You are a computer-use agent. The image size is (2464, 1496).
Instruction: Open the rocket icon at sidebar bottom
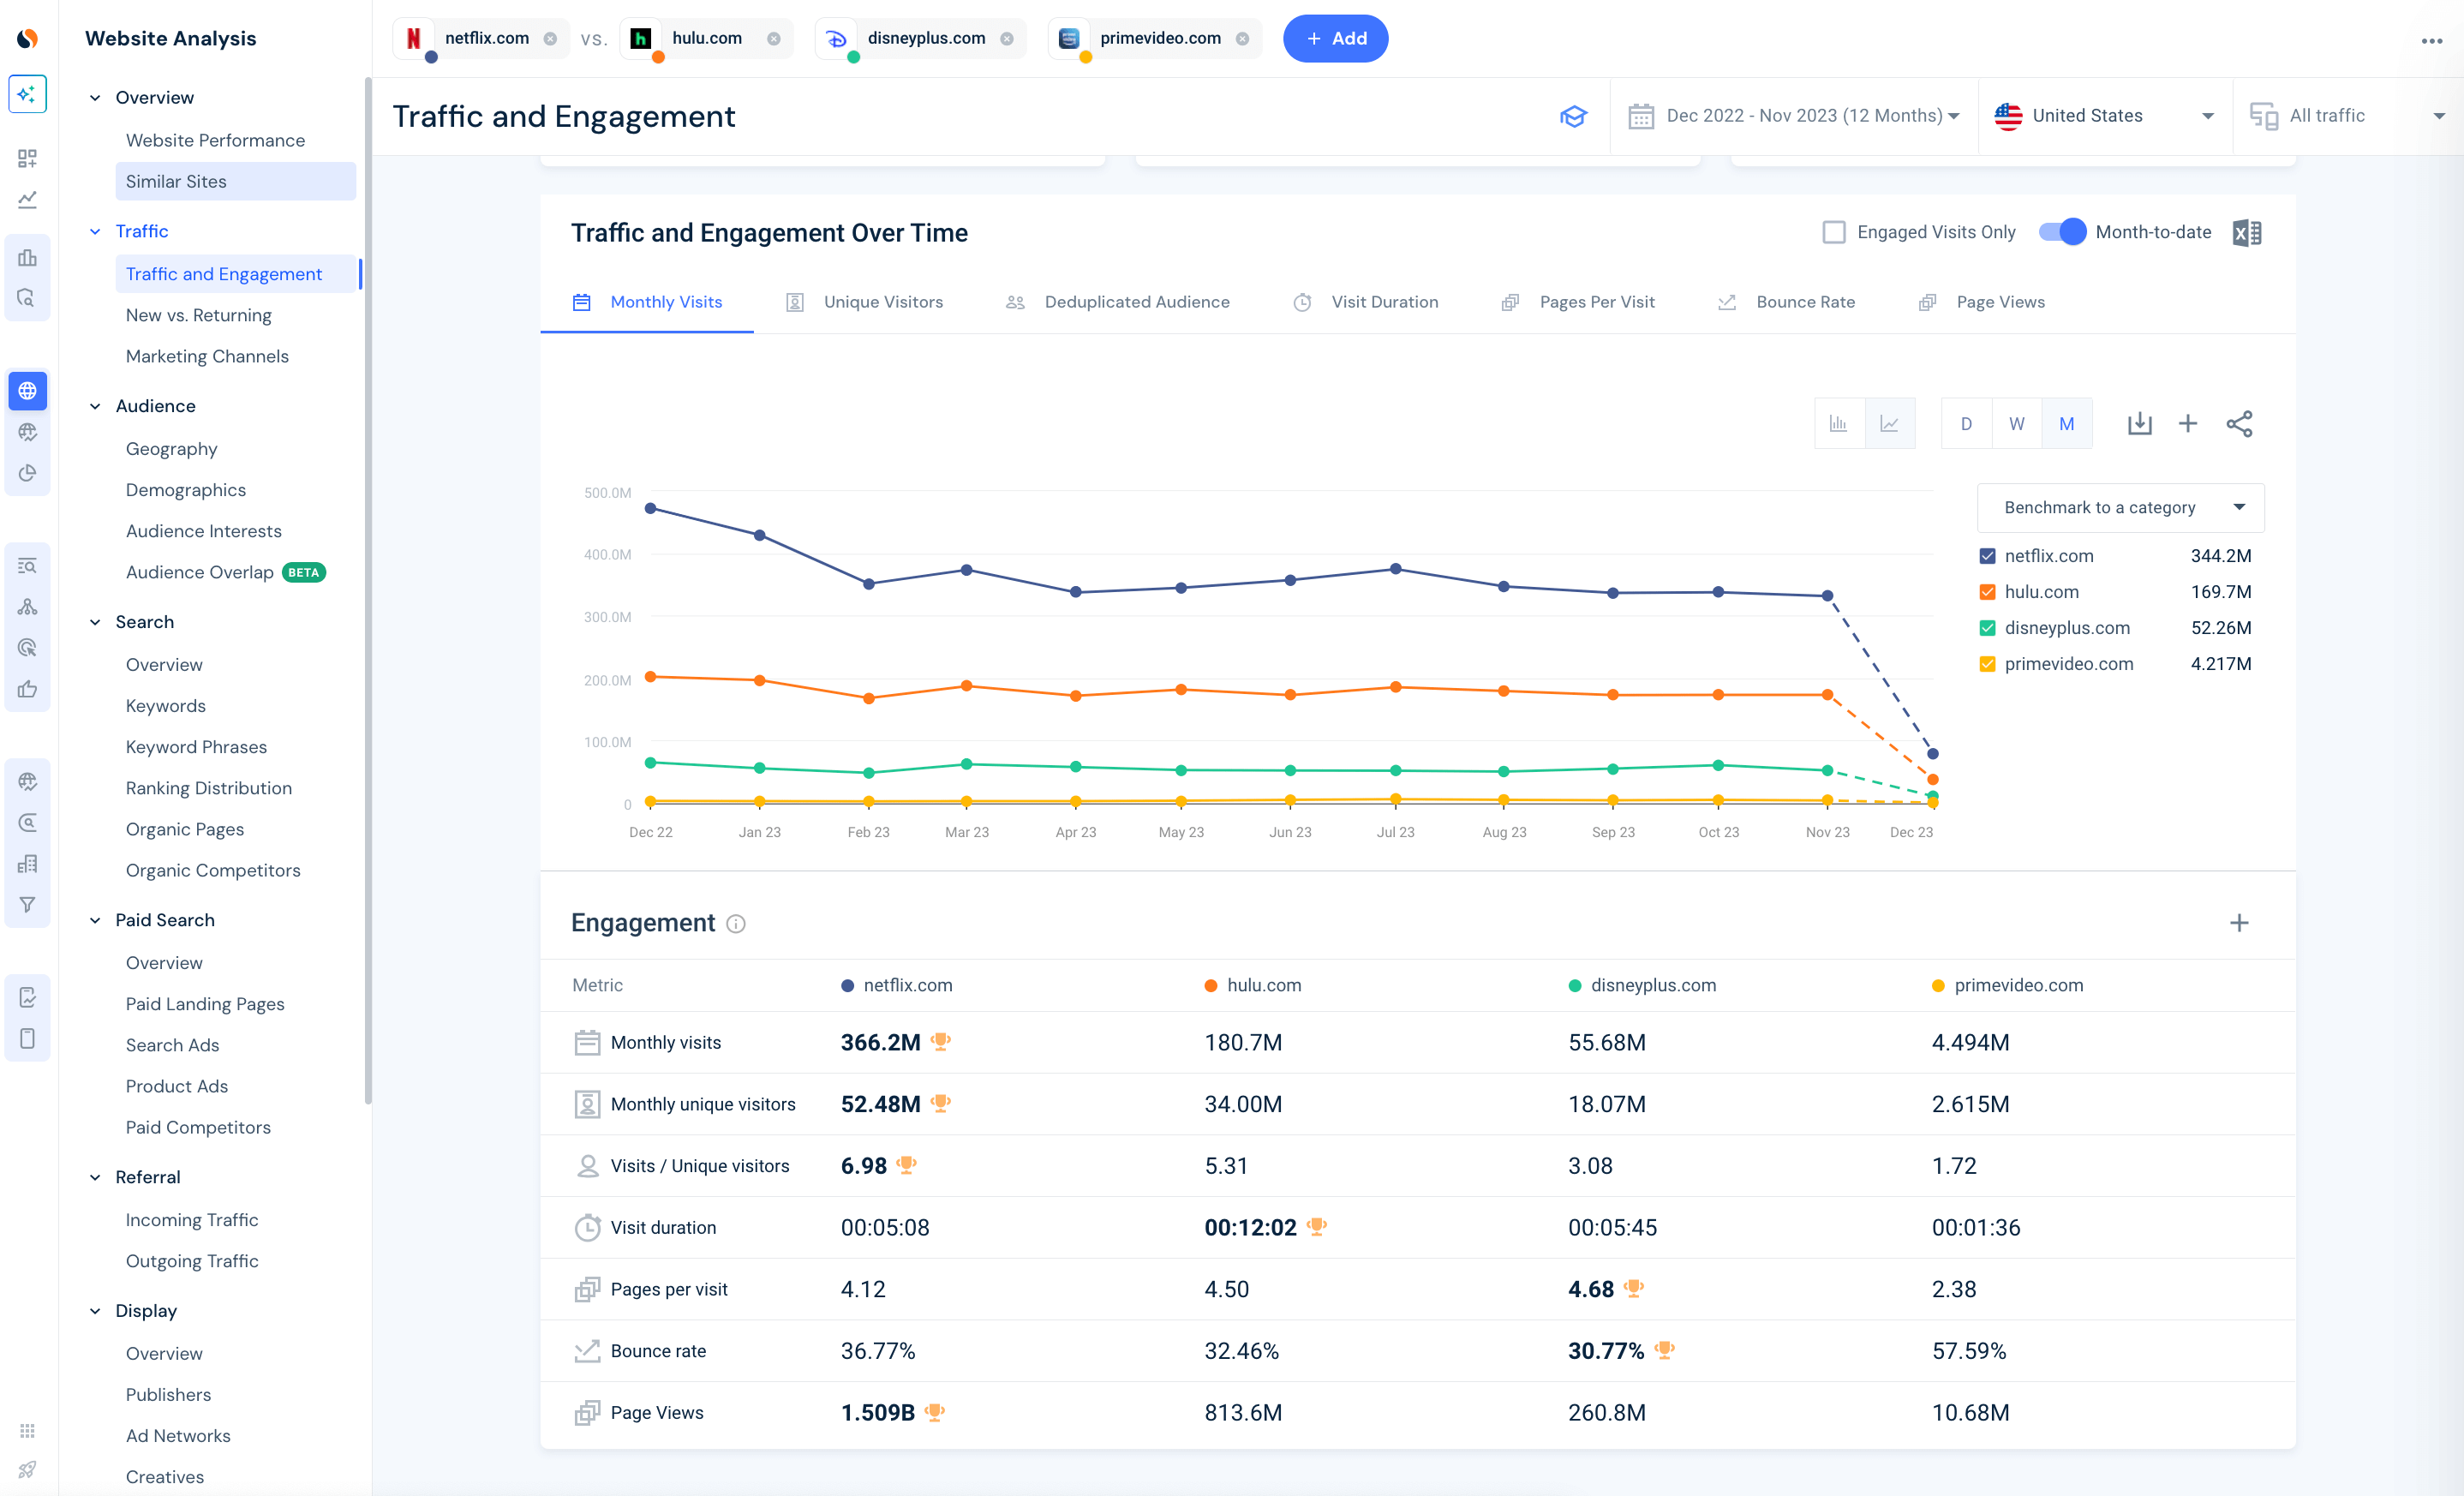pos(27,1470)
